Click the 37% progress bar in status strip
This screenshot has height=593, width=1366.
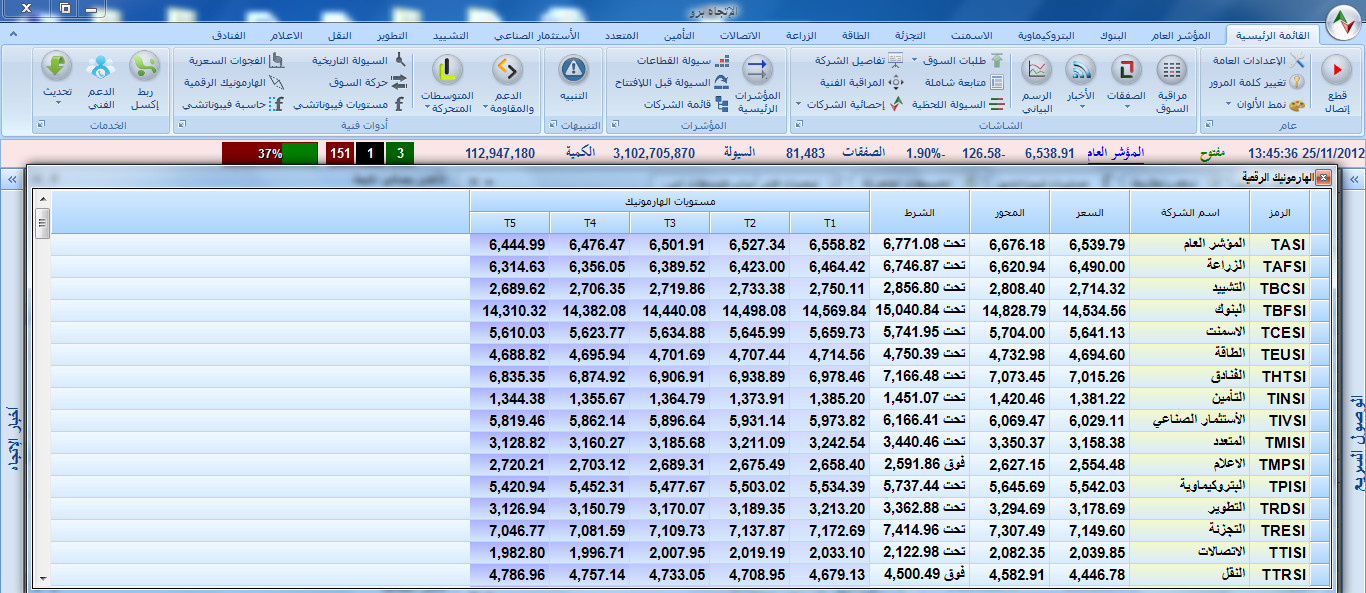click(x=270, y=153)
